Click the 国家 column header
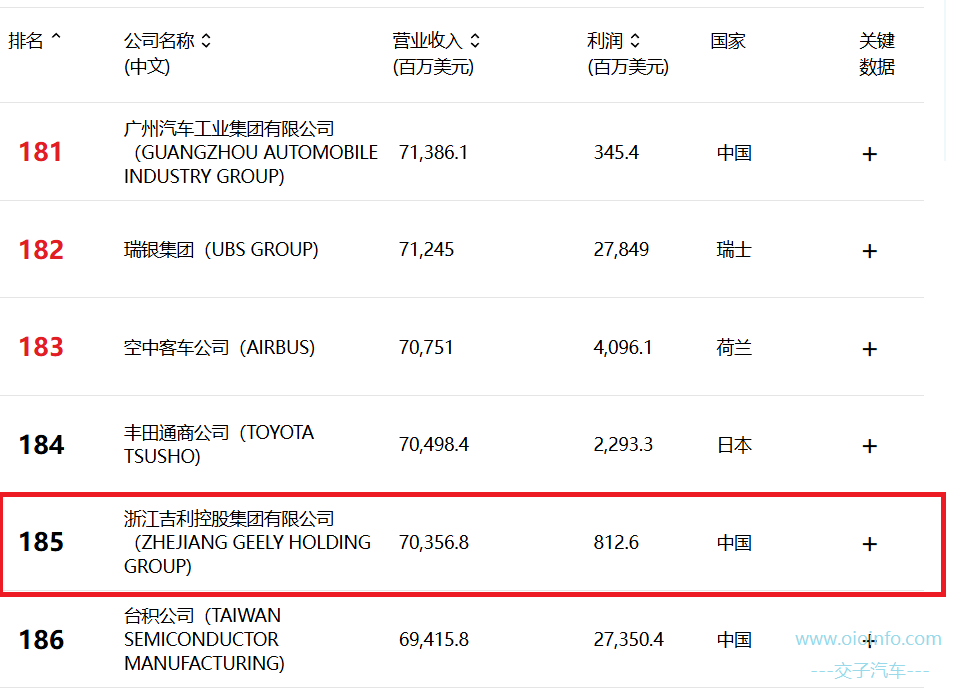The width and height of the screenshot is (953, 694). pos(728,41)
